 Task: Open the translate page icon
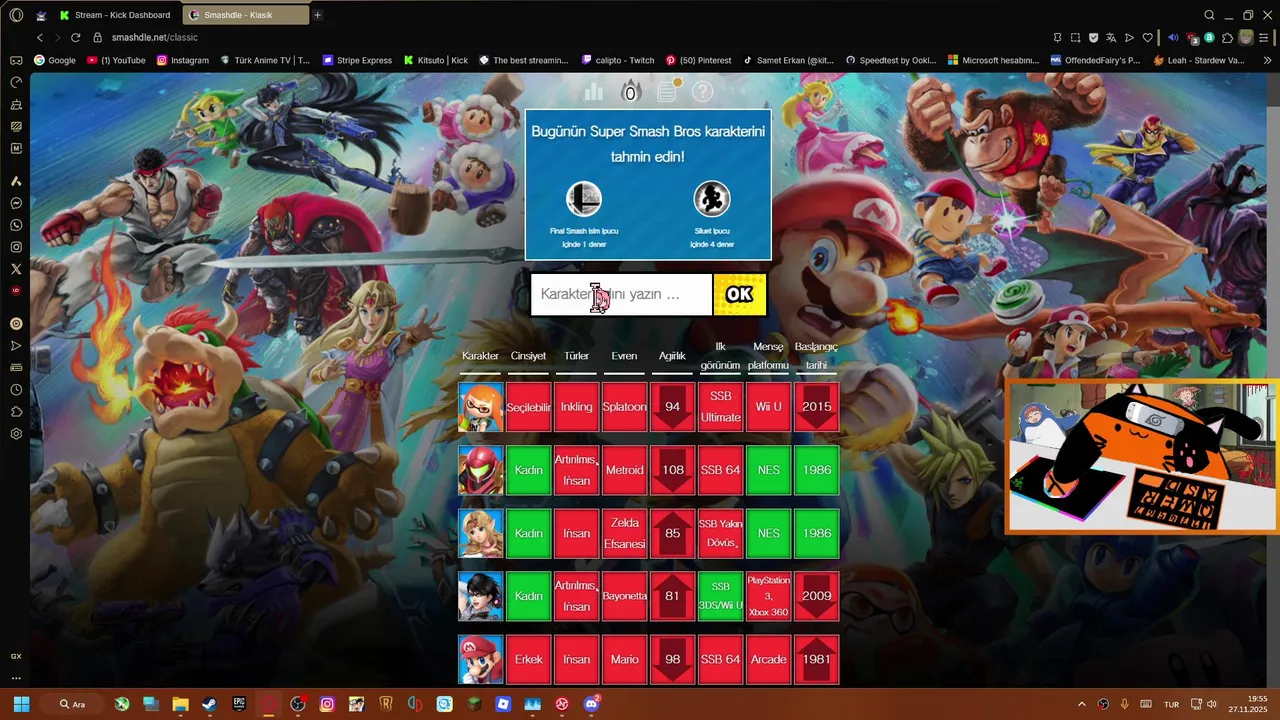[1111, 37]
